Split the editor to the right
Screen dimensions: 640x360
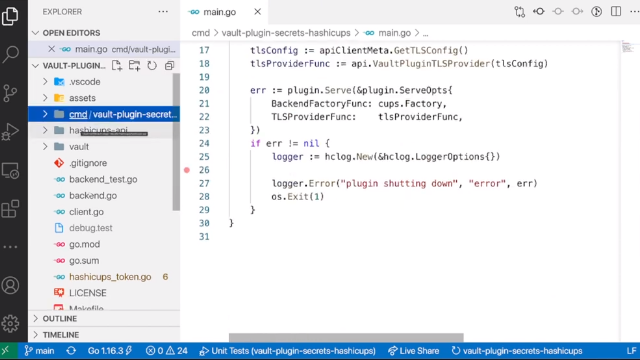click(616, 11)
